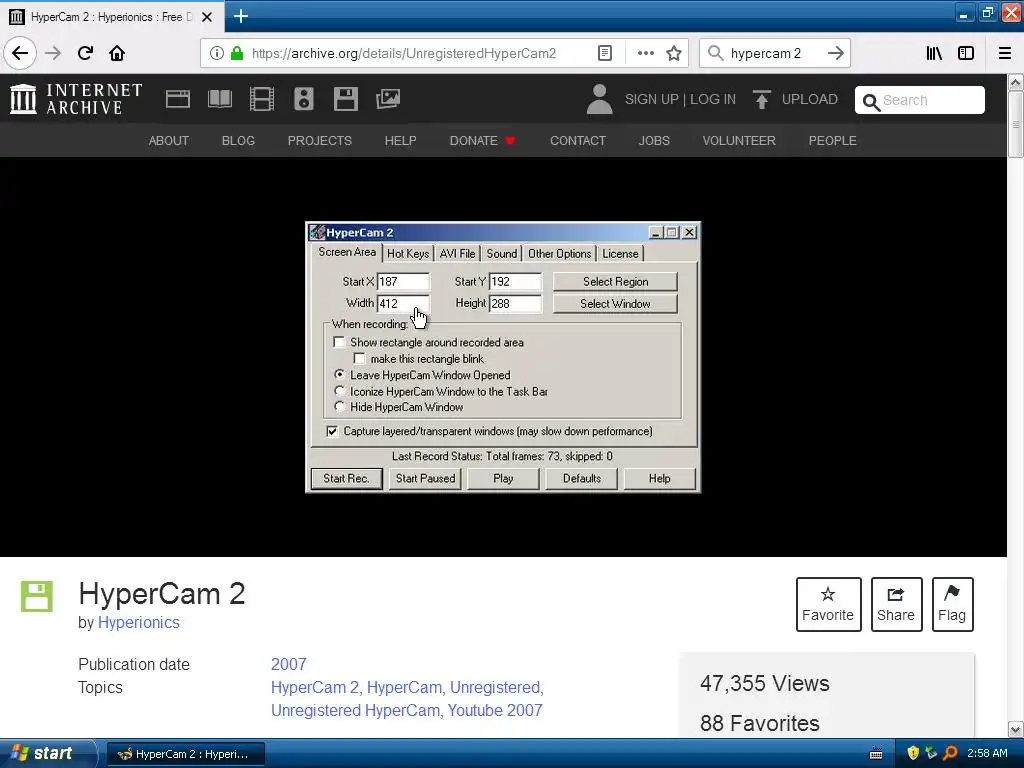Open the LOG IN link
Viewport: 1024px width, 768px height.
click(x=712, y=99)
